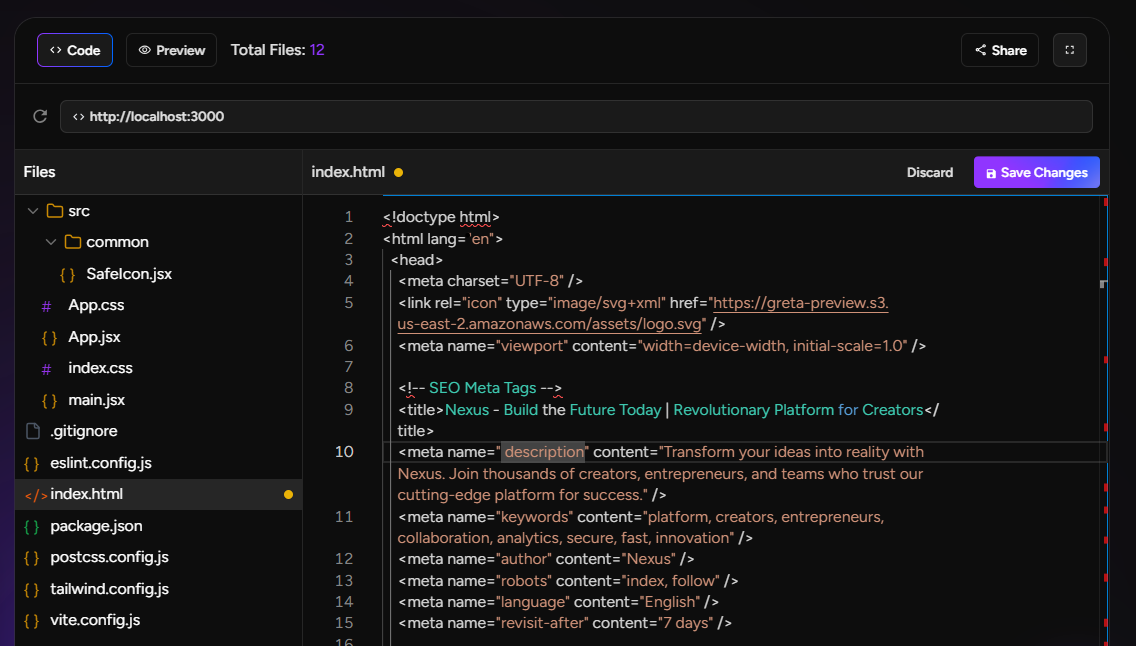Click the code brackets icon in URL bar
Screen dimensions: 1136x646
(x=78, y=117)
